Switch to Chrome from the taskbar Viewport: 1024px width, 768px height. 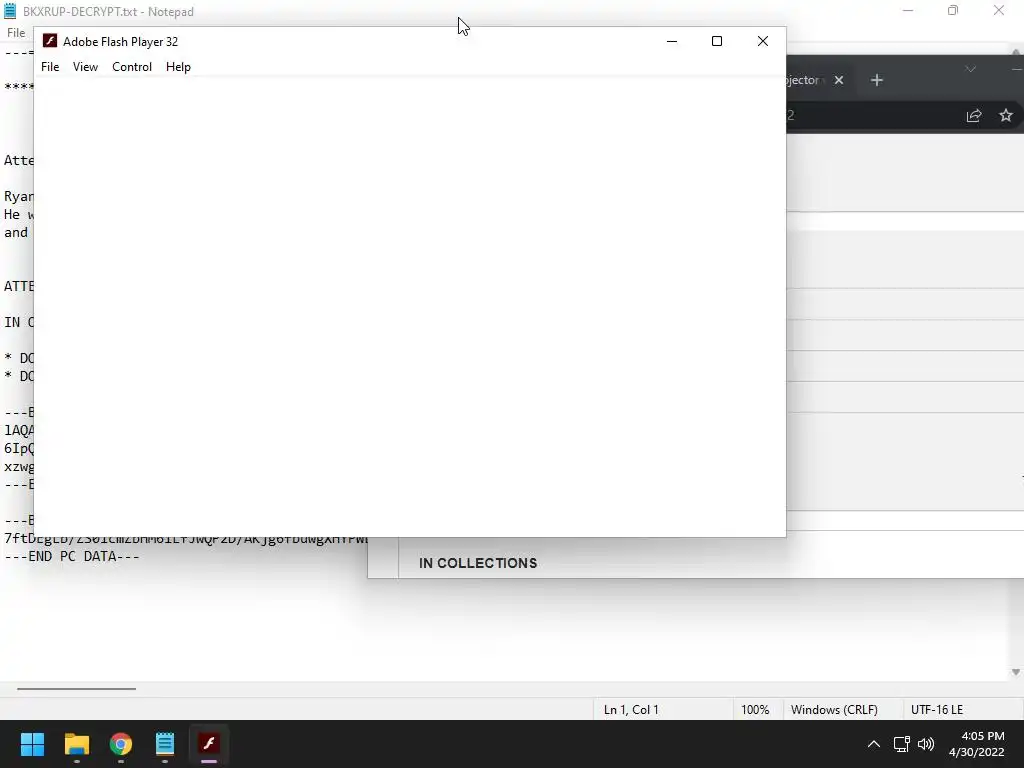click(121, 744)
